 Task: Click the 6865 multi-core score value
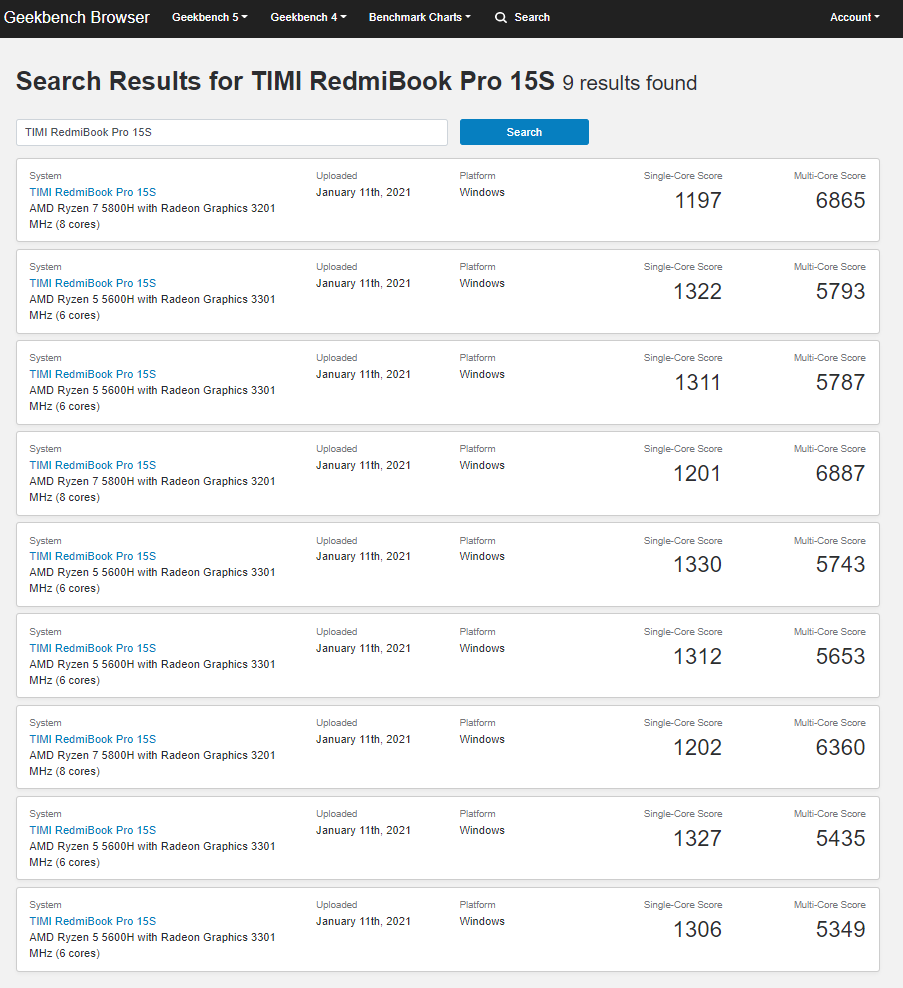point(840,200)
